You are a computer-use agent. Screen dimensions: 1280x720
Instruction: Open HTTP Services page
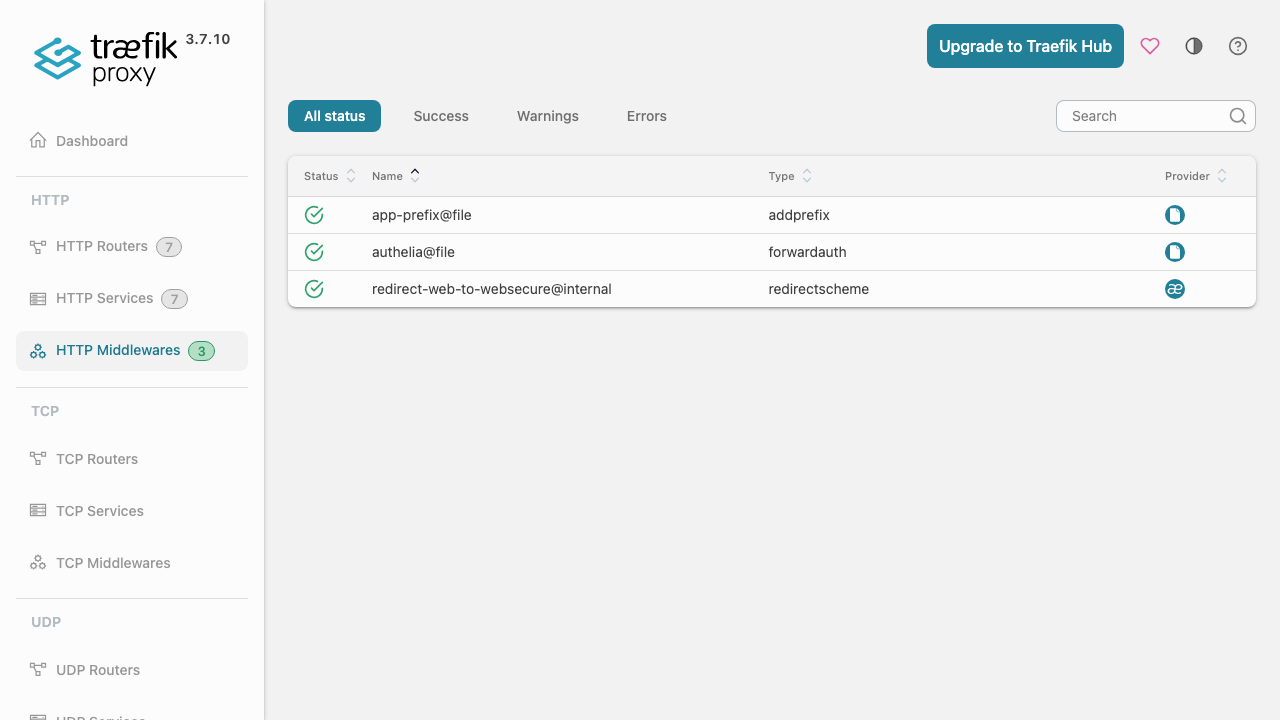click(x=132, y=299)
